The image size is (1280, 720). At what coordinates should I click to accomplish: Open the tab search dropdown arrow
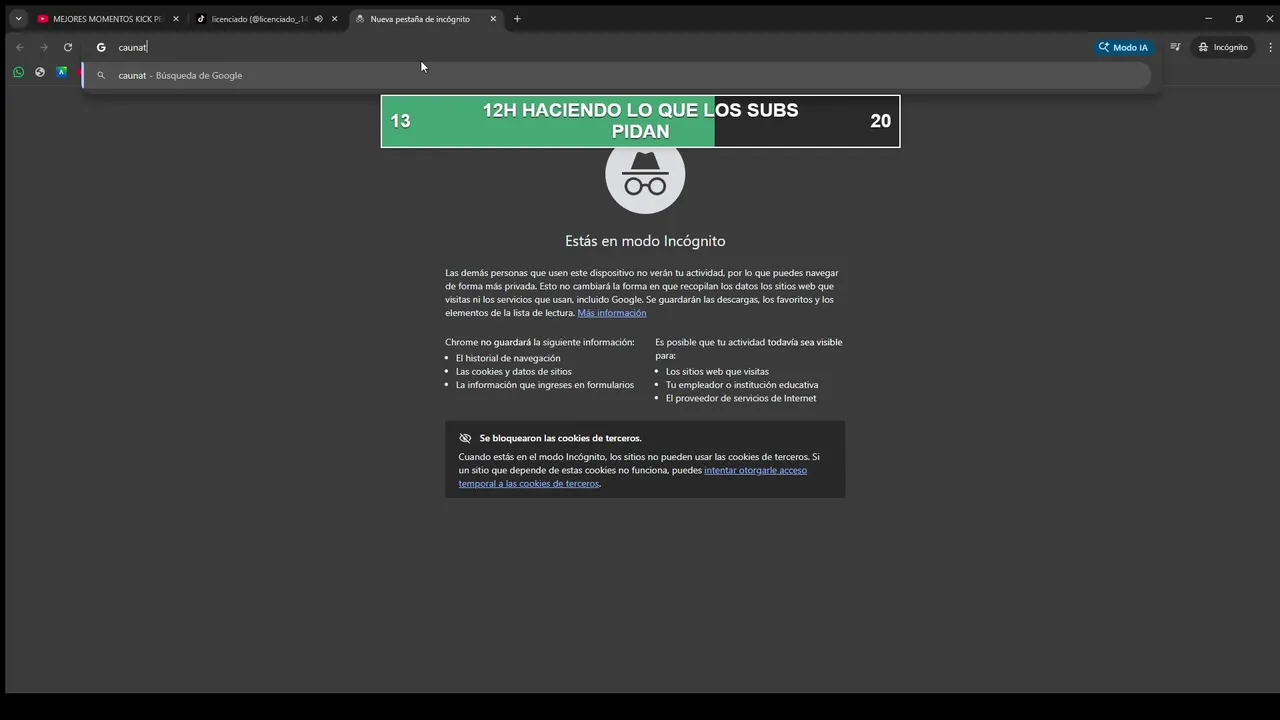[x=18, y=19]
